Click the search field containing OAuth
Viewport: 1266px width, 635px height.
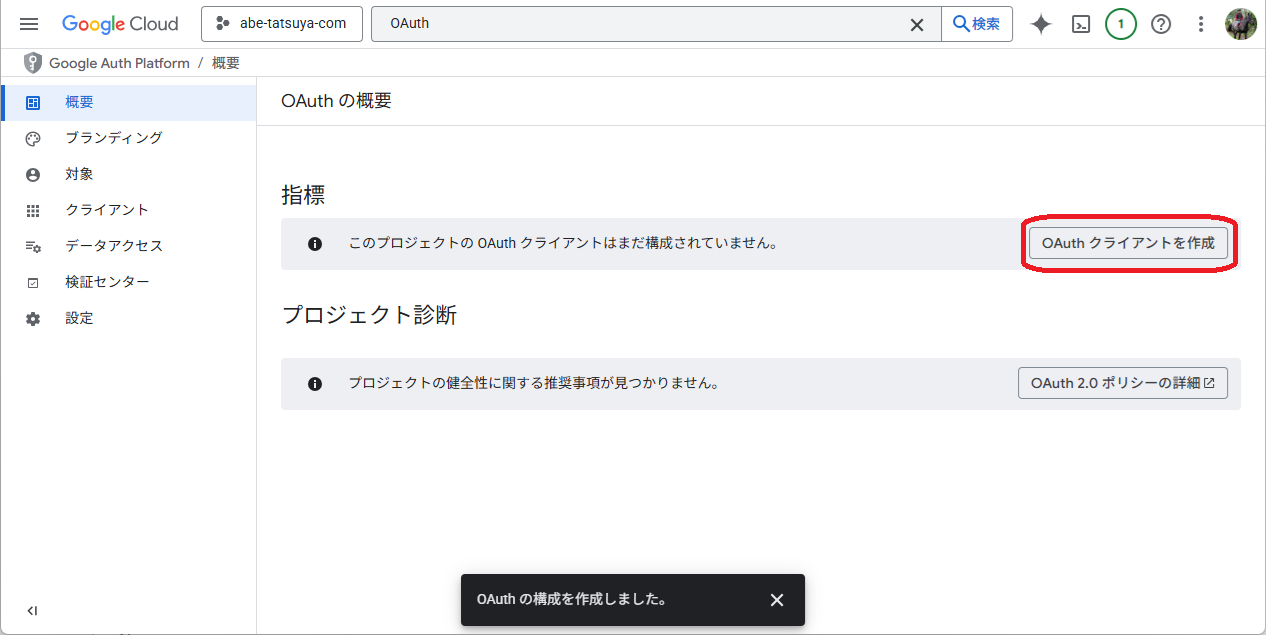640,24
